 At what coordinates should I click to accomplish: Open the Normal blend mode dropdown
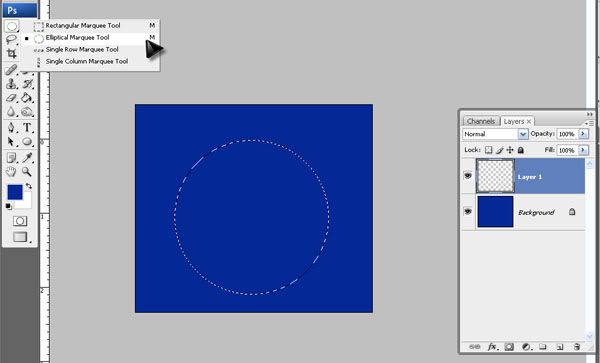click(495, 134)
